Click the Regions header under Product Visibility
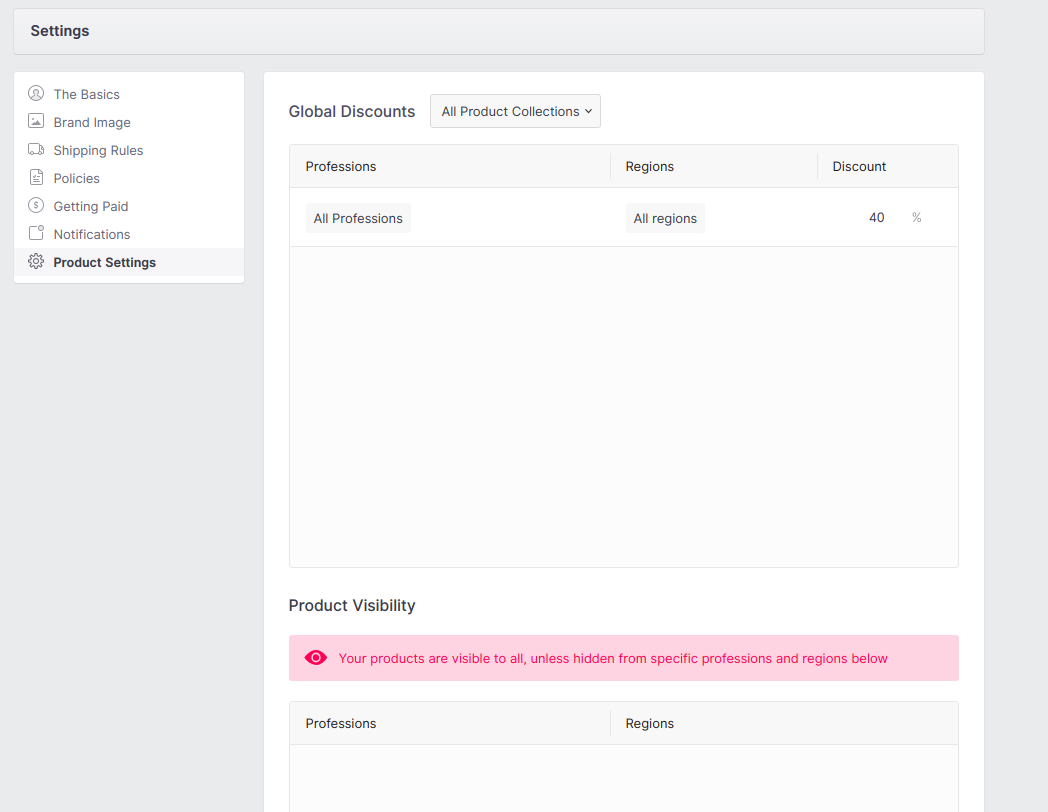 pos(650,724)
